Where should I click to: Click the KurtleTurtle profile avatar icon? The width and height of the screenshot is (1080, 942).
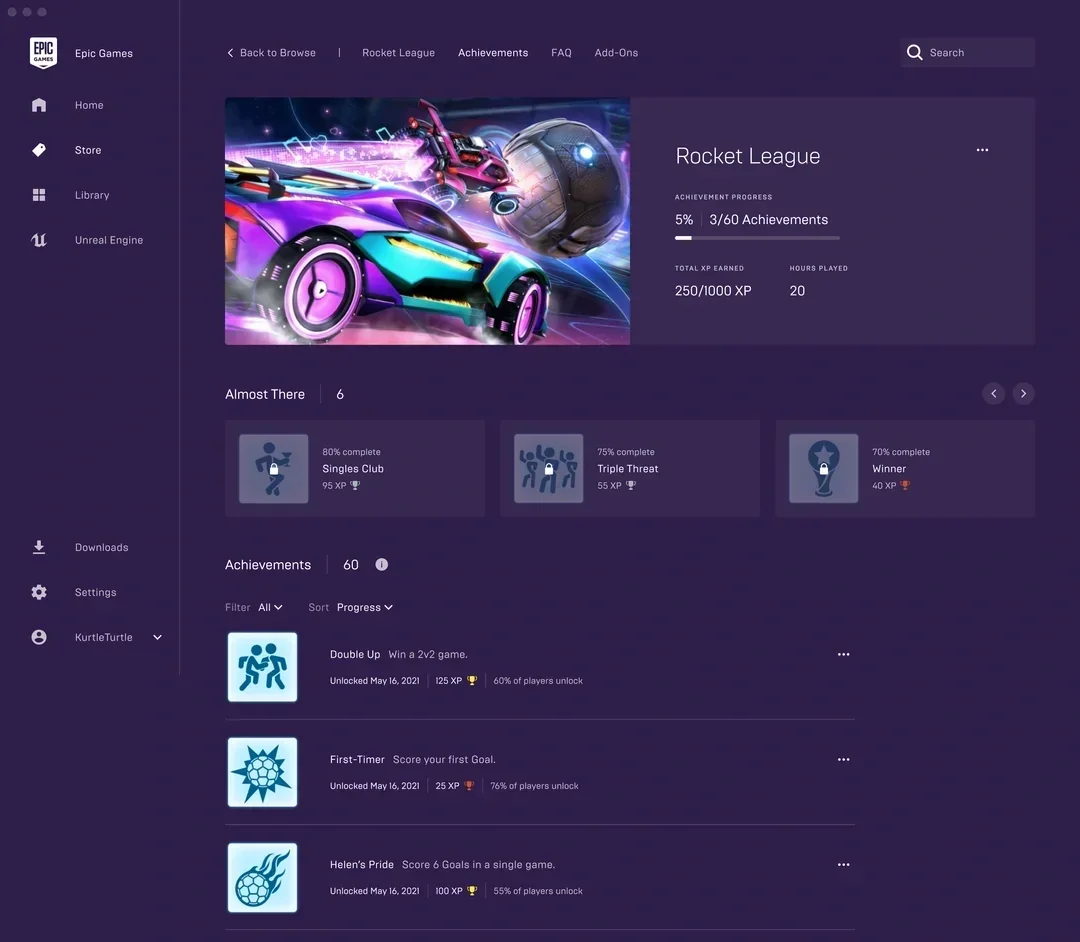point(39,637)
